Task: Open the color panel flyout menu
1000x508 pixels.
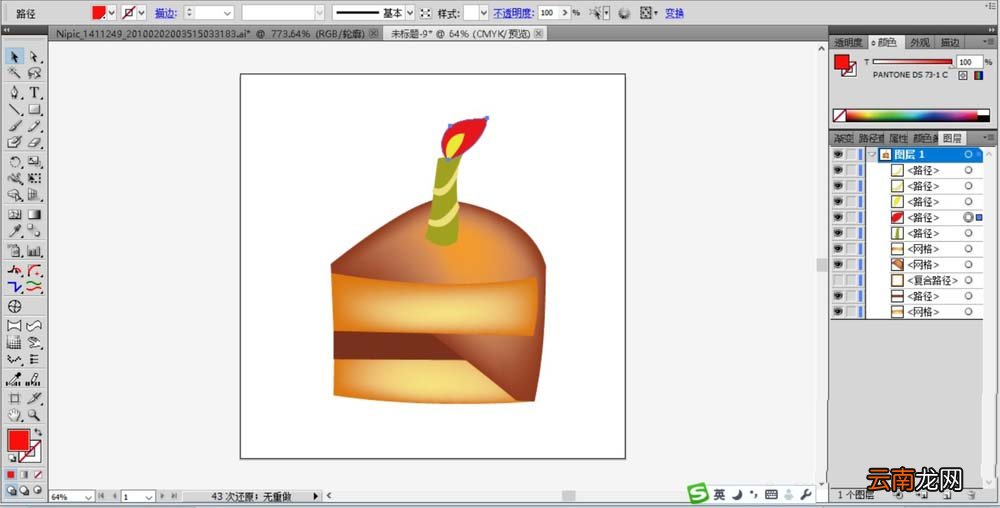Action: [989, 42]
